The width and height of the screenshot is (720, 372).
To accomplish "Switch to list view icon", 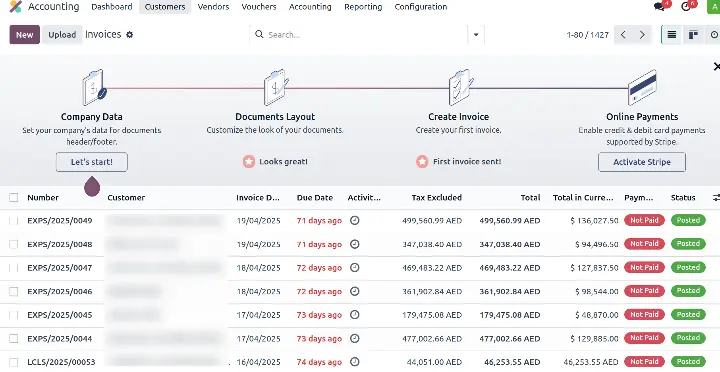I will pyautogui.click(x=671, y=34).
